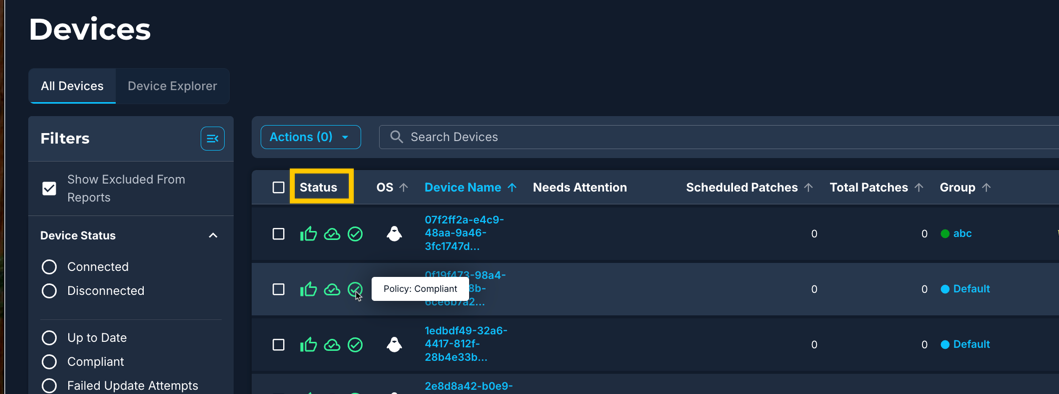
Task: Sort by Total Patches arrow
Action: pos(919,188)
